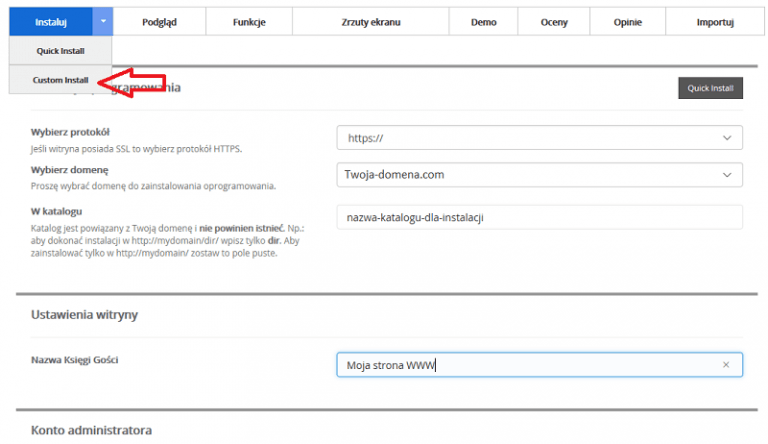Switch to the Opinie tab

(628, 22)
